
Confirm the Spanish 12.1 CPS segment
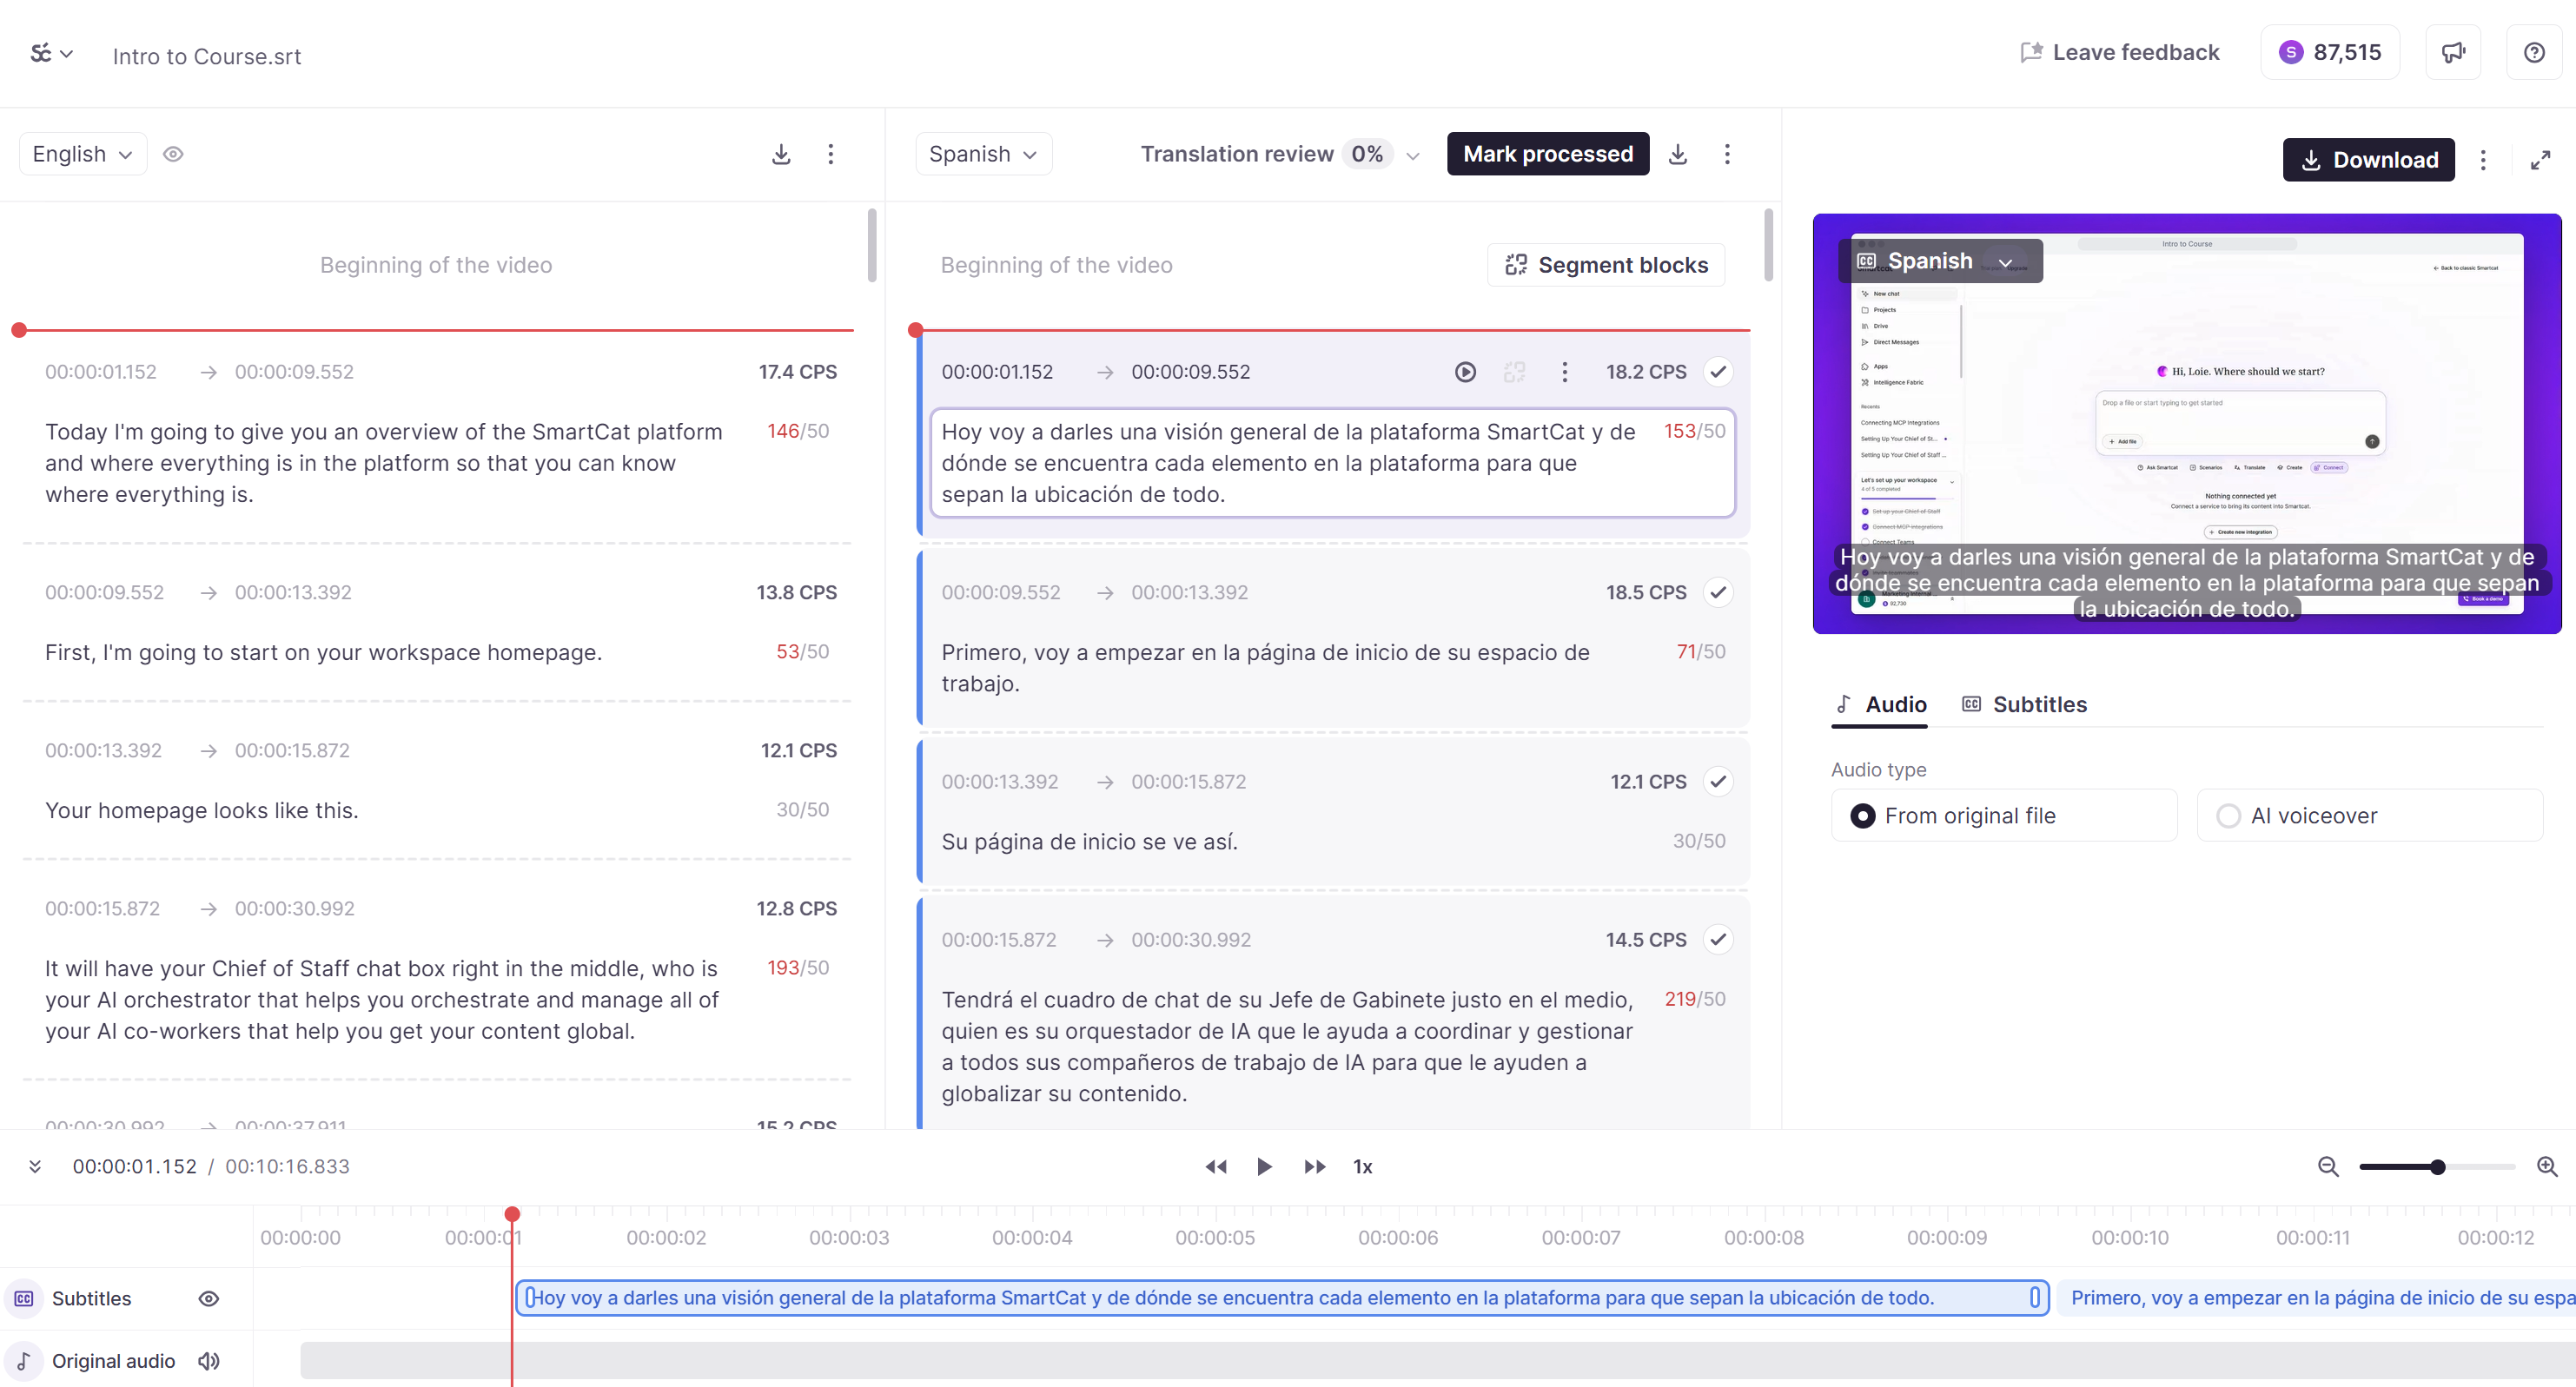(x=1718, y=781)
